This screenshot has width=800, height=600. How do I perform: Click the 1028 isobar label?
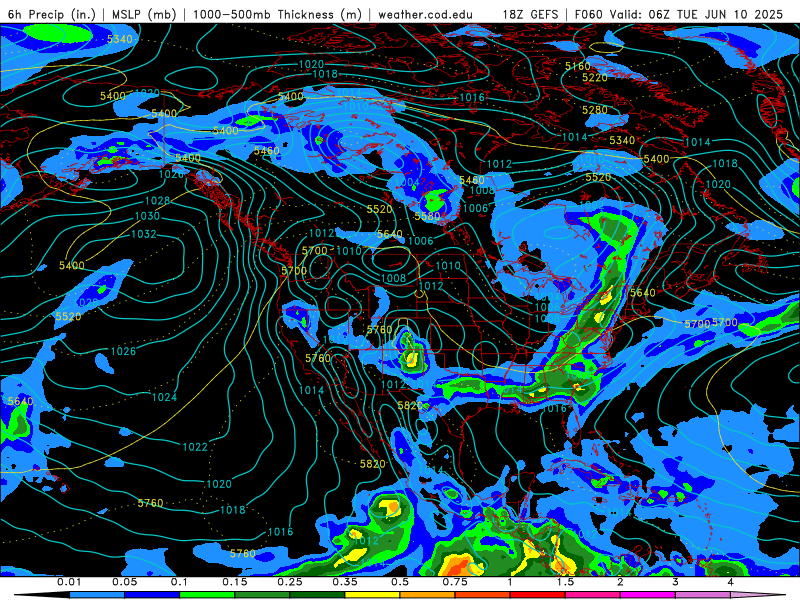[157, 201]
